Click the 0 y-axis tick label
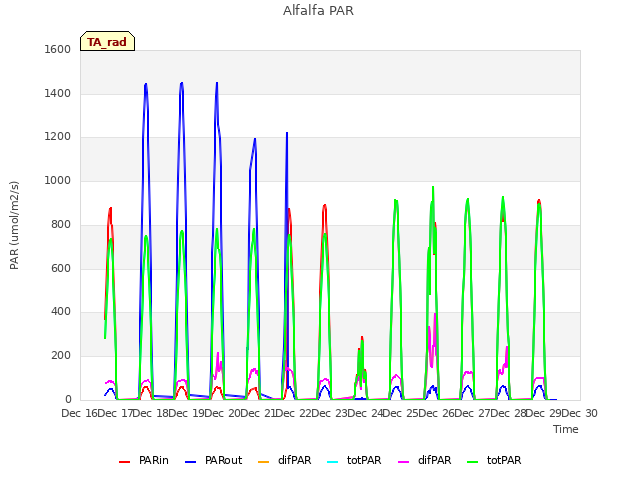Screen dimensions: 640x480 (x=68, y=399)
